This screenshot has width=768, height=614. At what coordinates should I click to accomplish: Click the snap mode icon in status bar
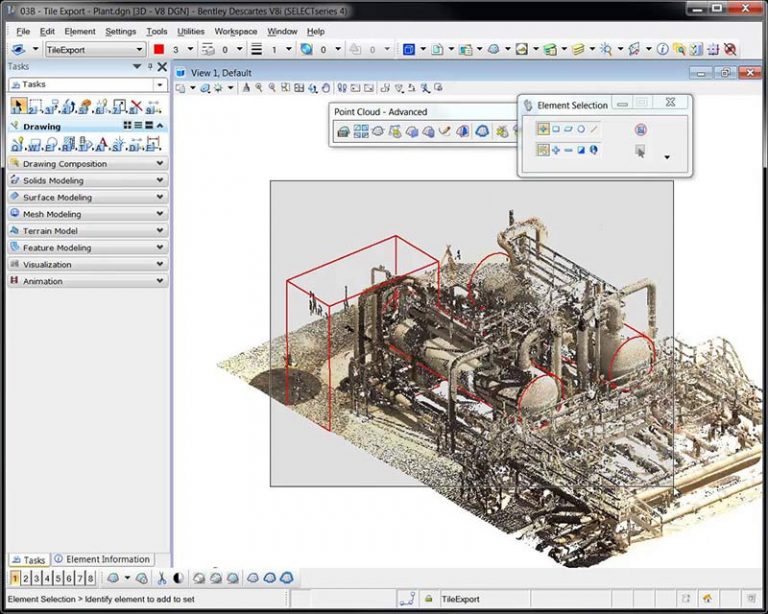click(x=408, y=599)
